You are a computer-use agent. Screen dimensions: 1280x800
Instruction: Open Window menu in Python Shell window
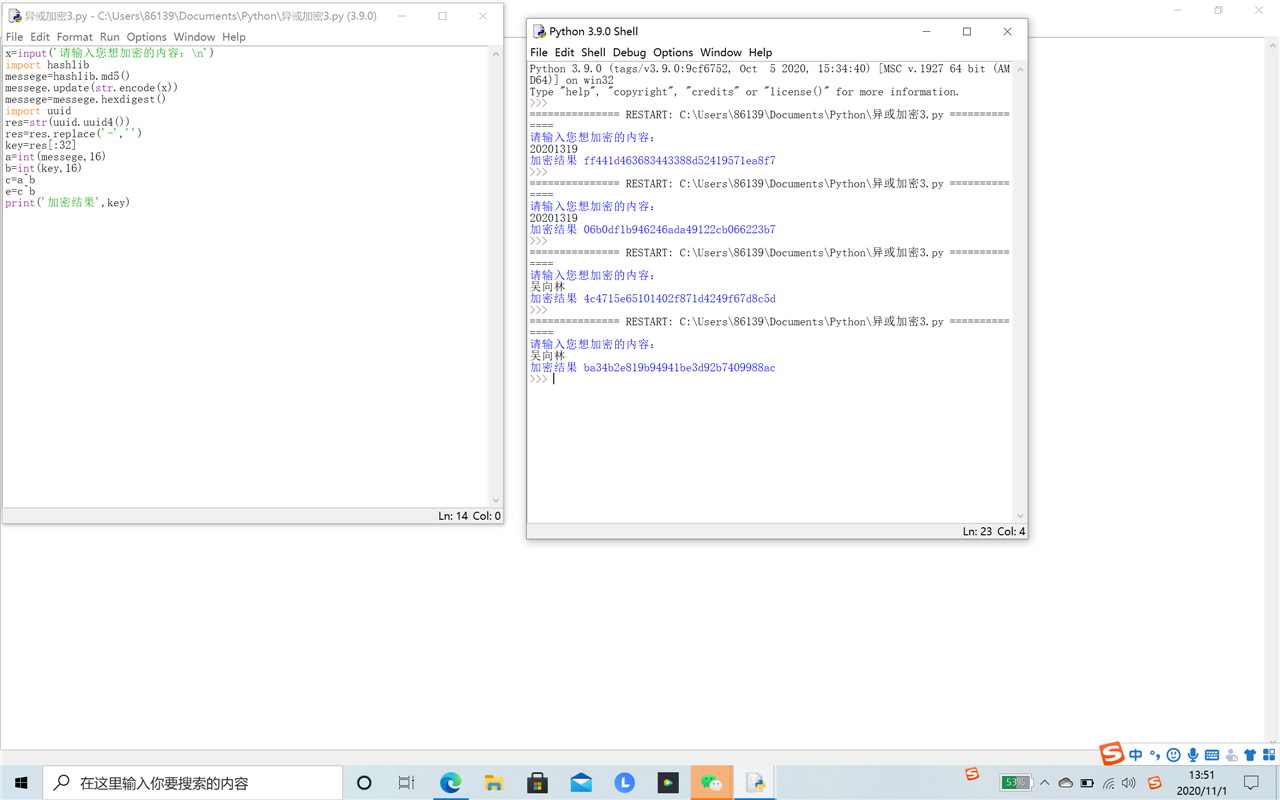720,52
